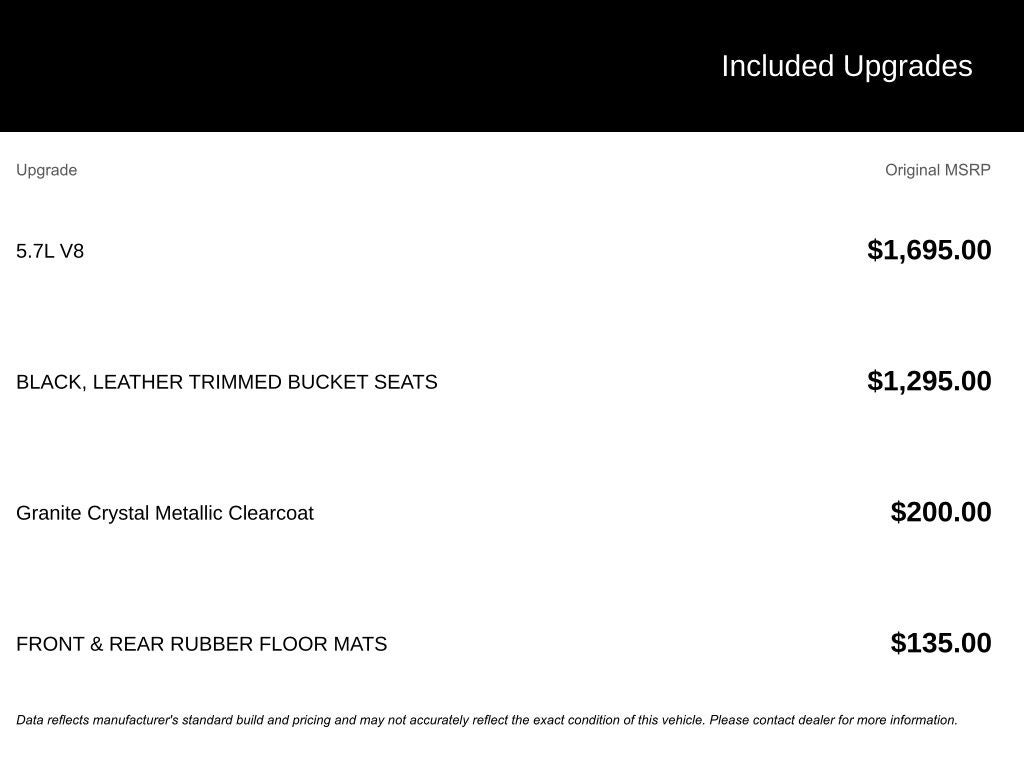Click the $135.00 price
The width and height of the screenshot is (1024, 768).
click(x=940, y=643)
